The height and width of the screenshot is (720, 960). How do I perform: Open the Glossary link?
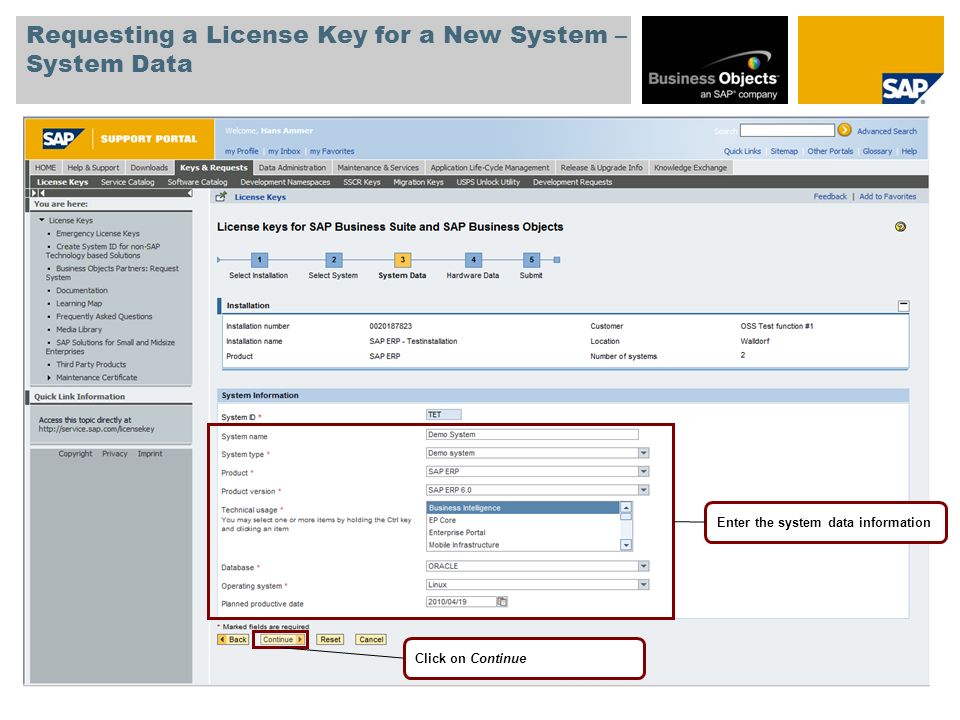click(x=877, y=151)
